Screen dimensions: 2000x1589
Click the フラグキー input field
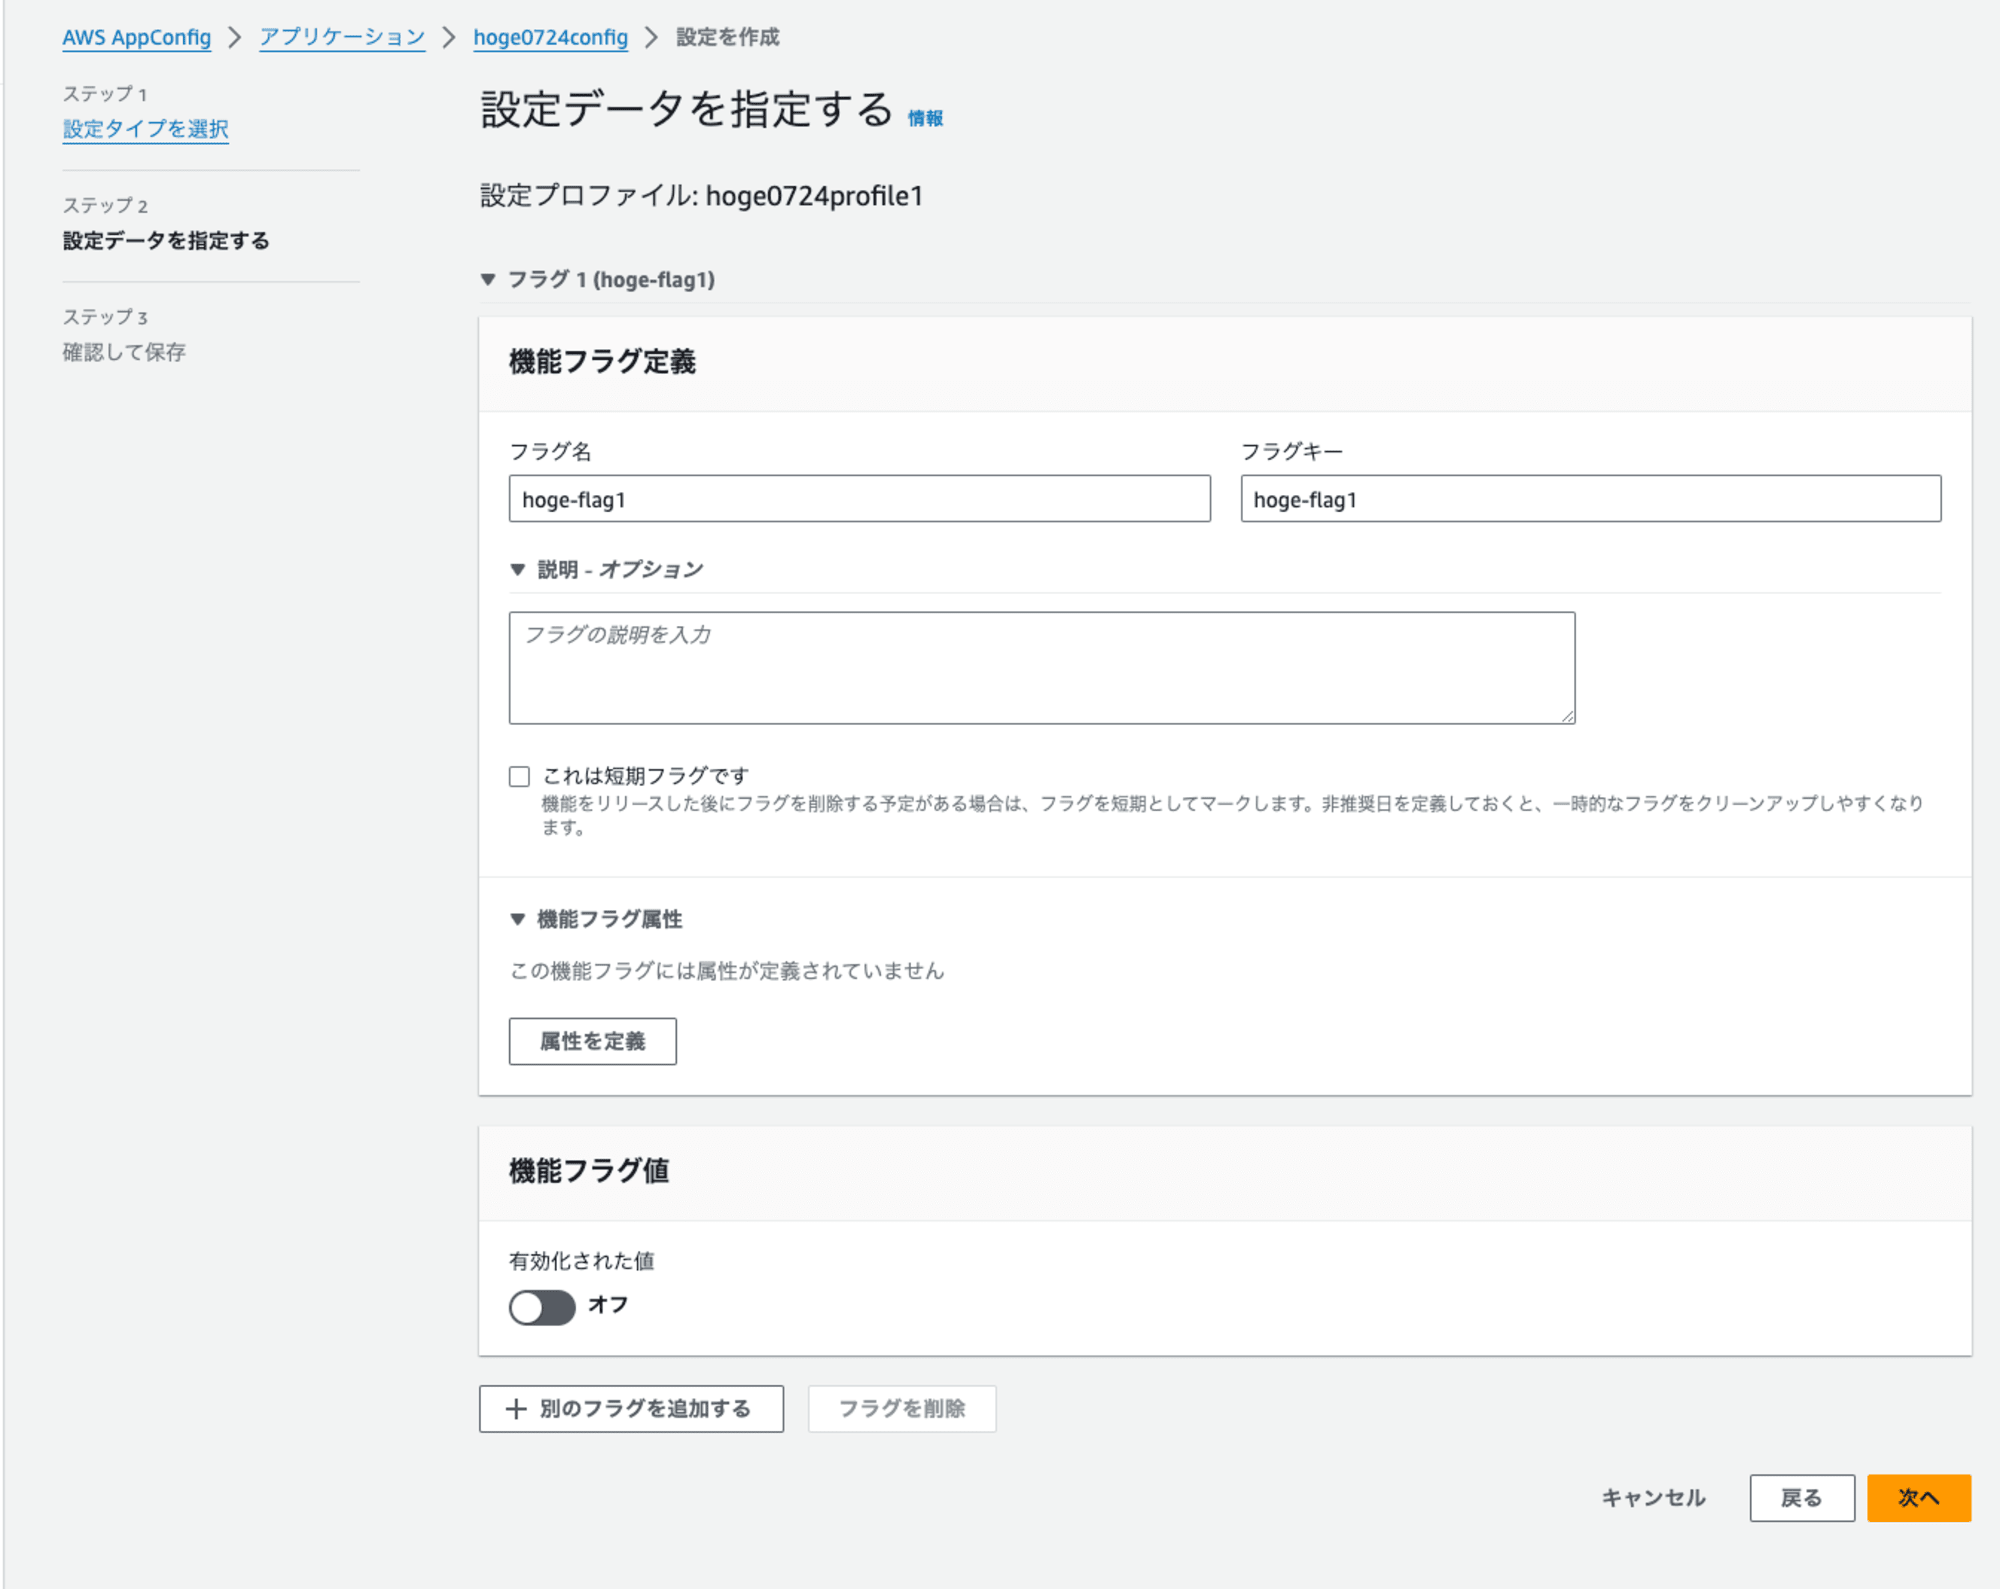(1591, 499)
